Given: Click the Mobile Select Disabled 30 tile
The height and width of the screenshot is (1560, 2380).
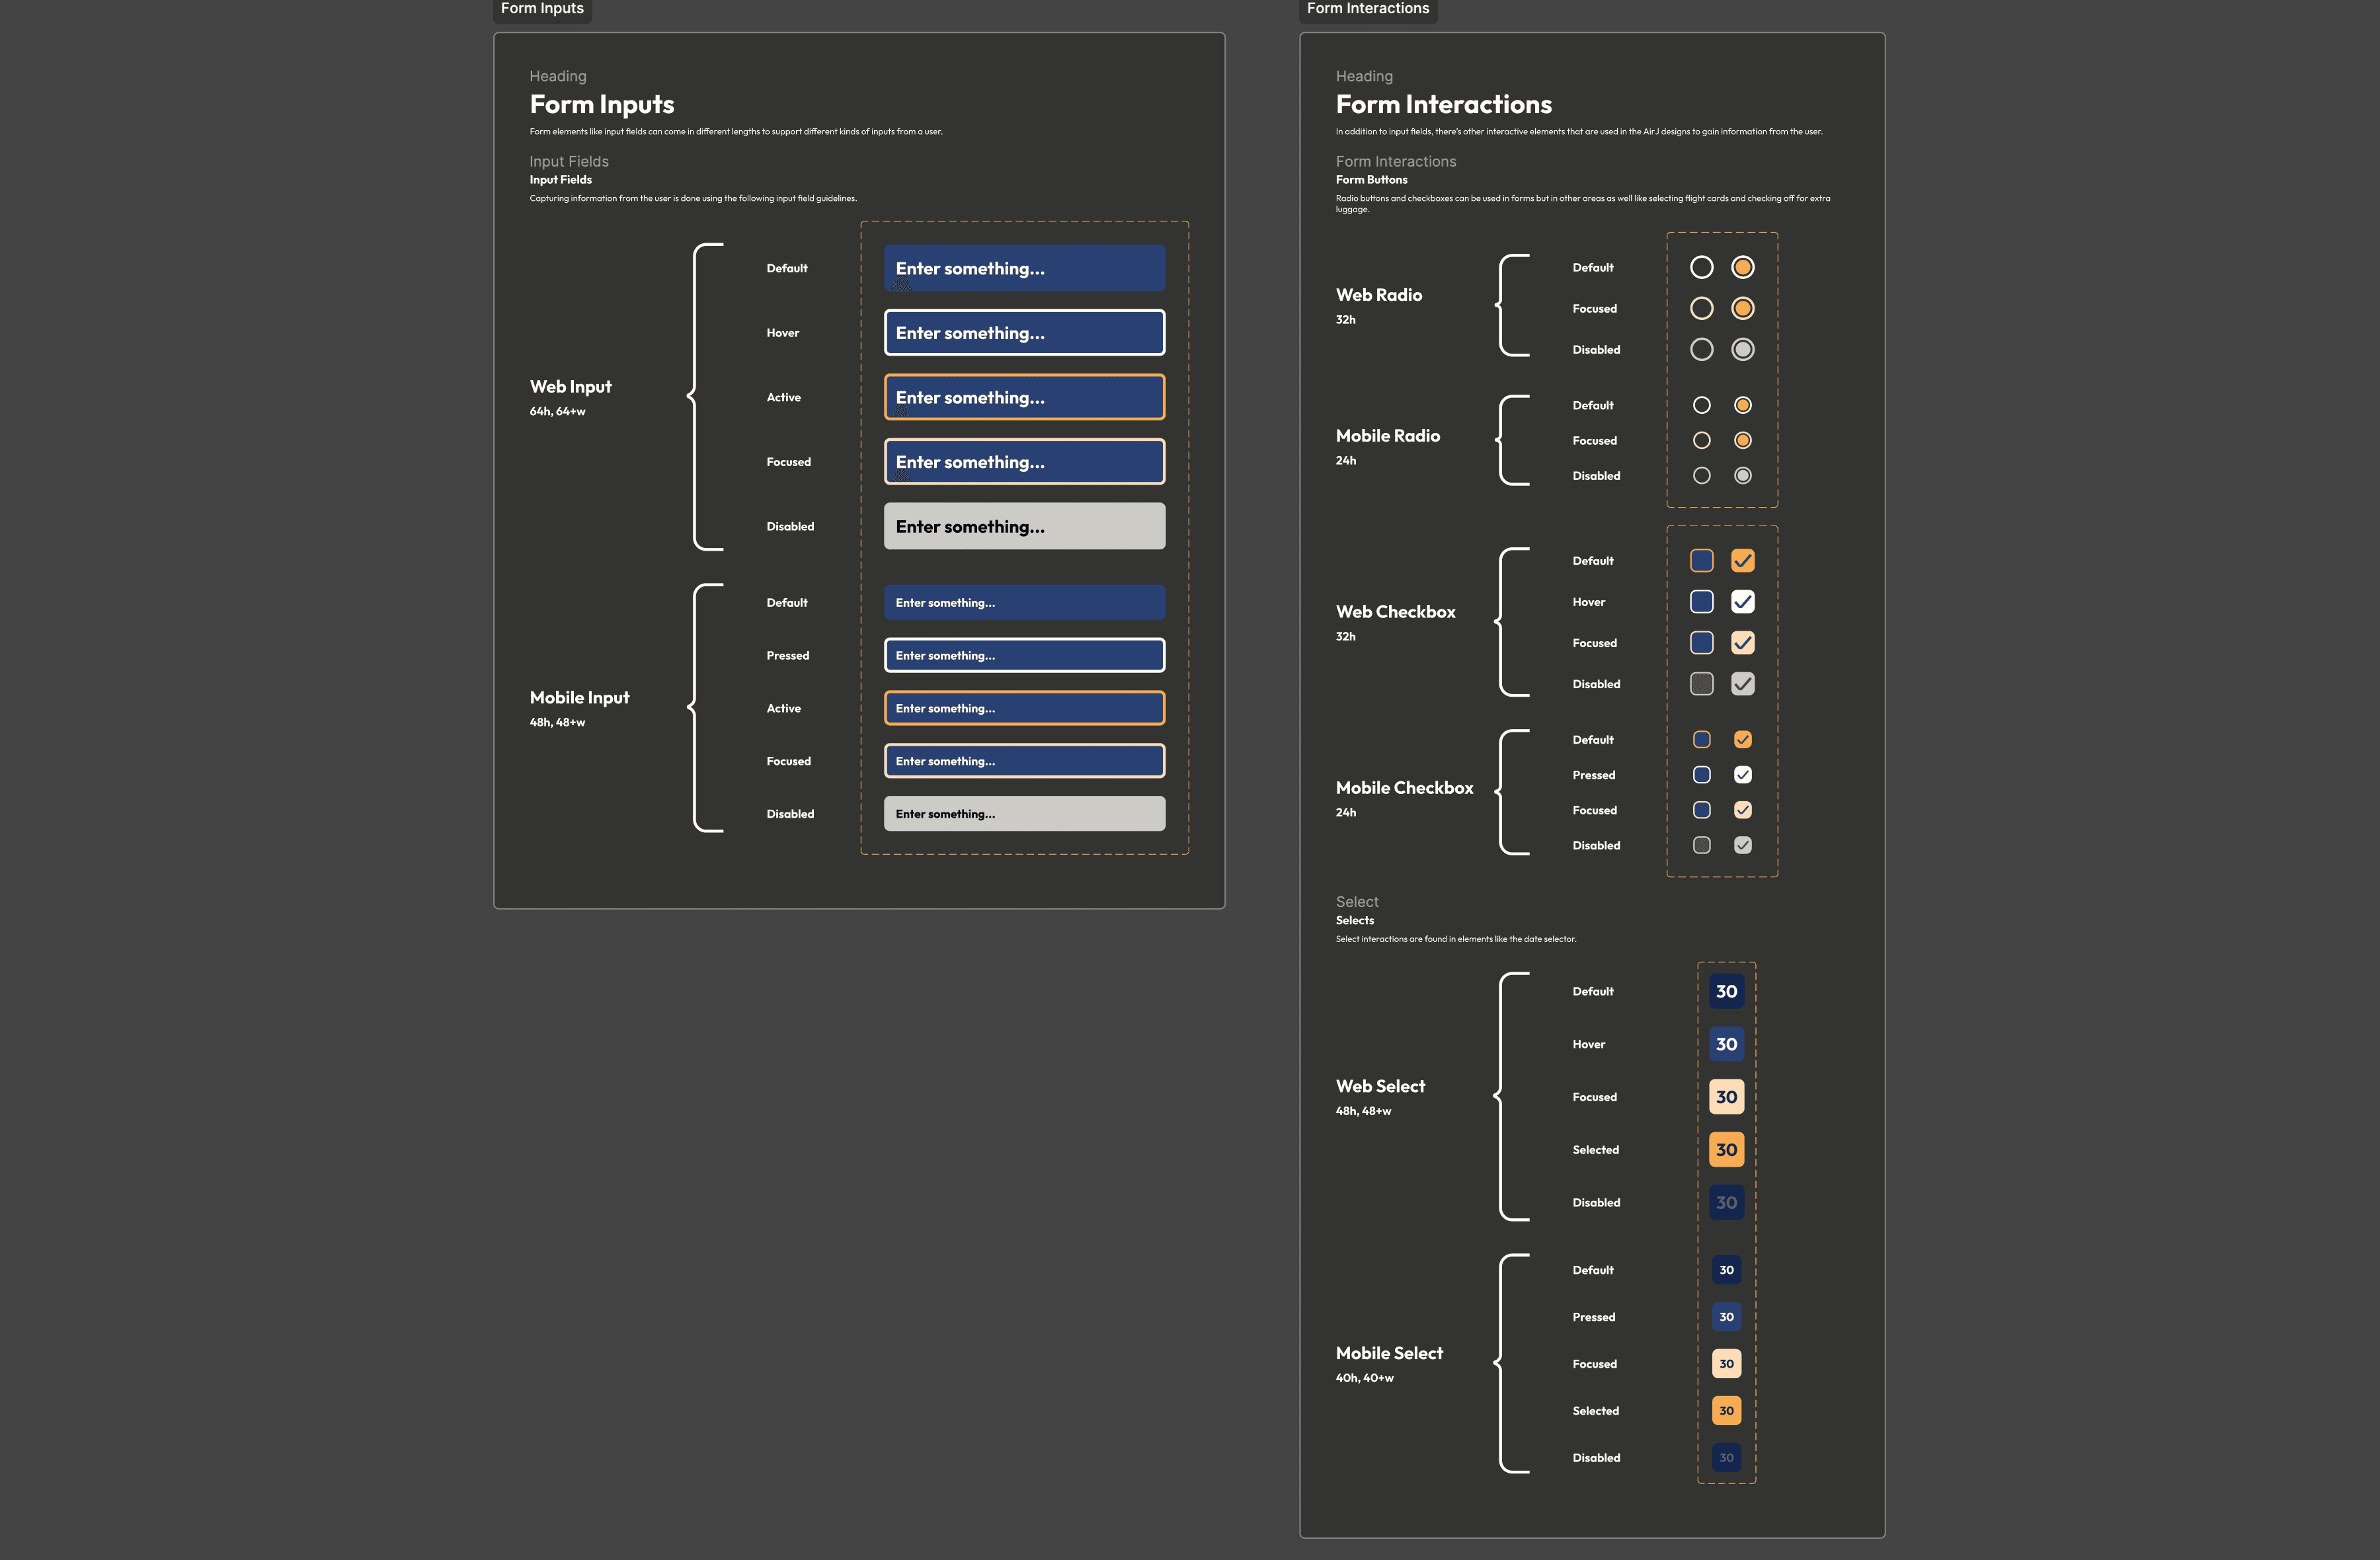Looking at the screenshot, I should pyautogui.click(x=1726, y=1458).
